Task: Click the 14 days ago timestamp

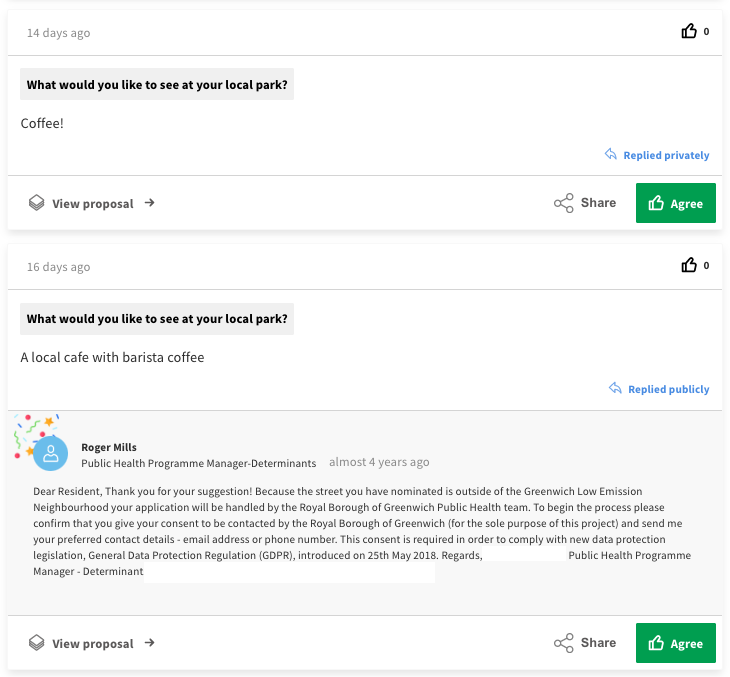Action: pos(58,33)
